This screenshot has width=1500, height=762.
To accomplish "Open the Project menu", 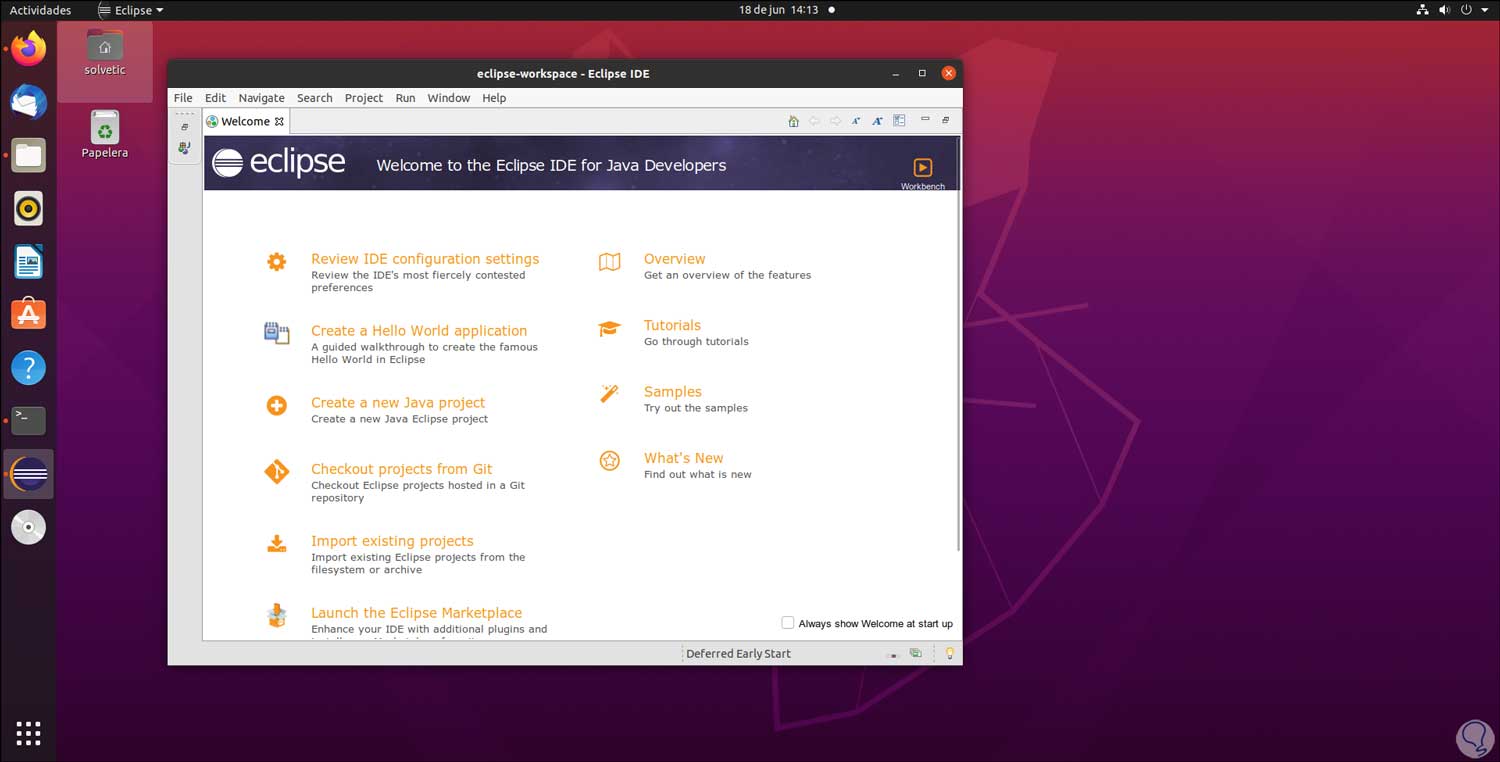I will (364, 98).
